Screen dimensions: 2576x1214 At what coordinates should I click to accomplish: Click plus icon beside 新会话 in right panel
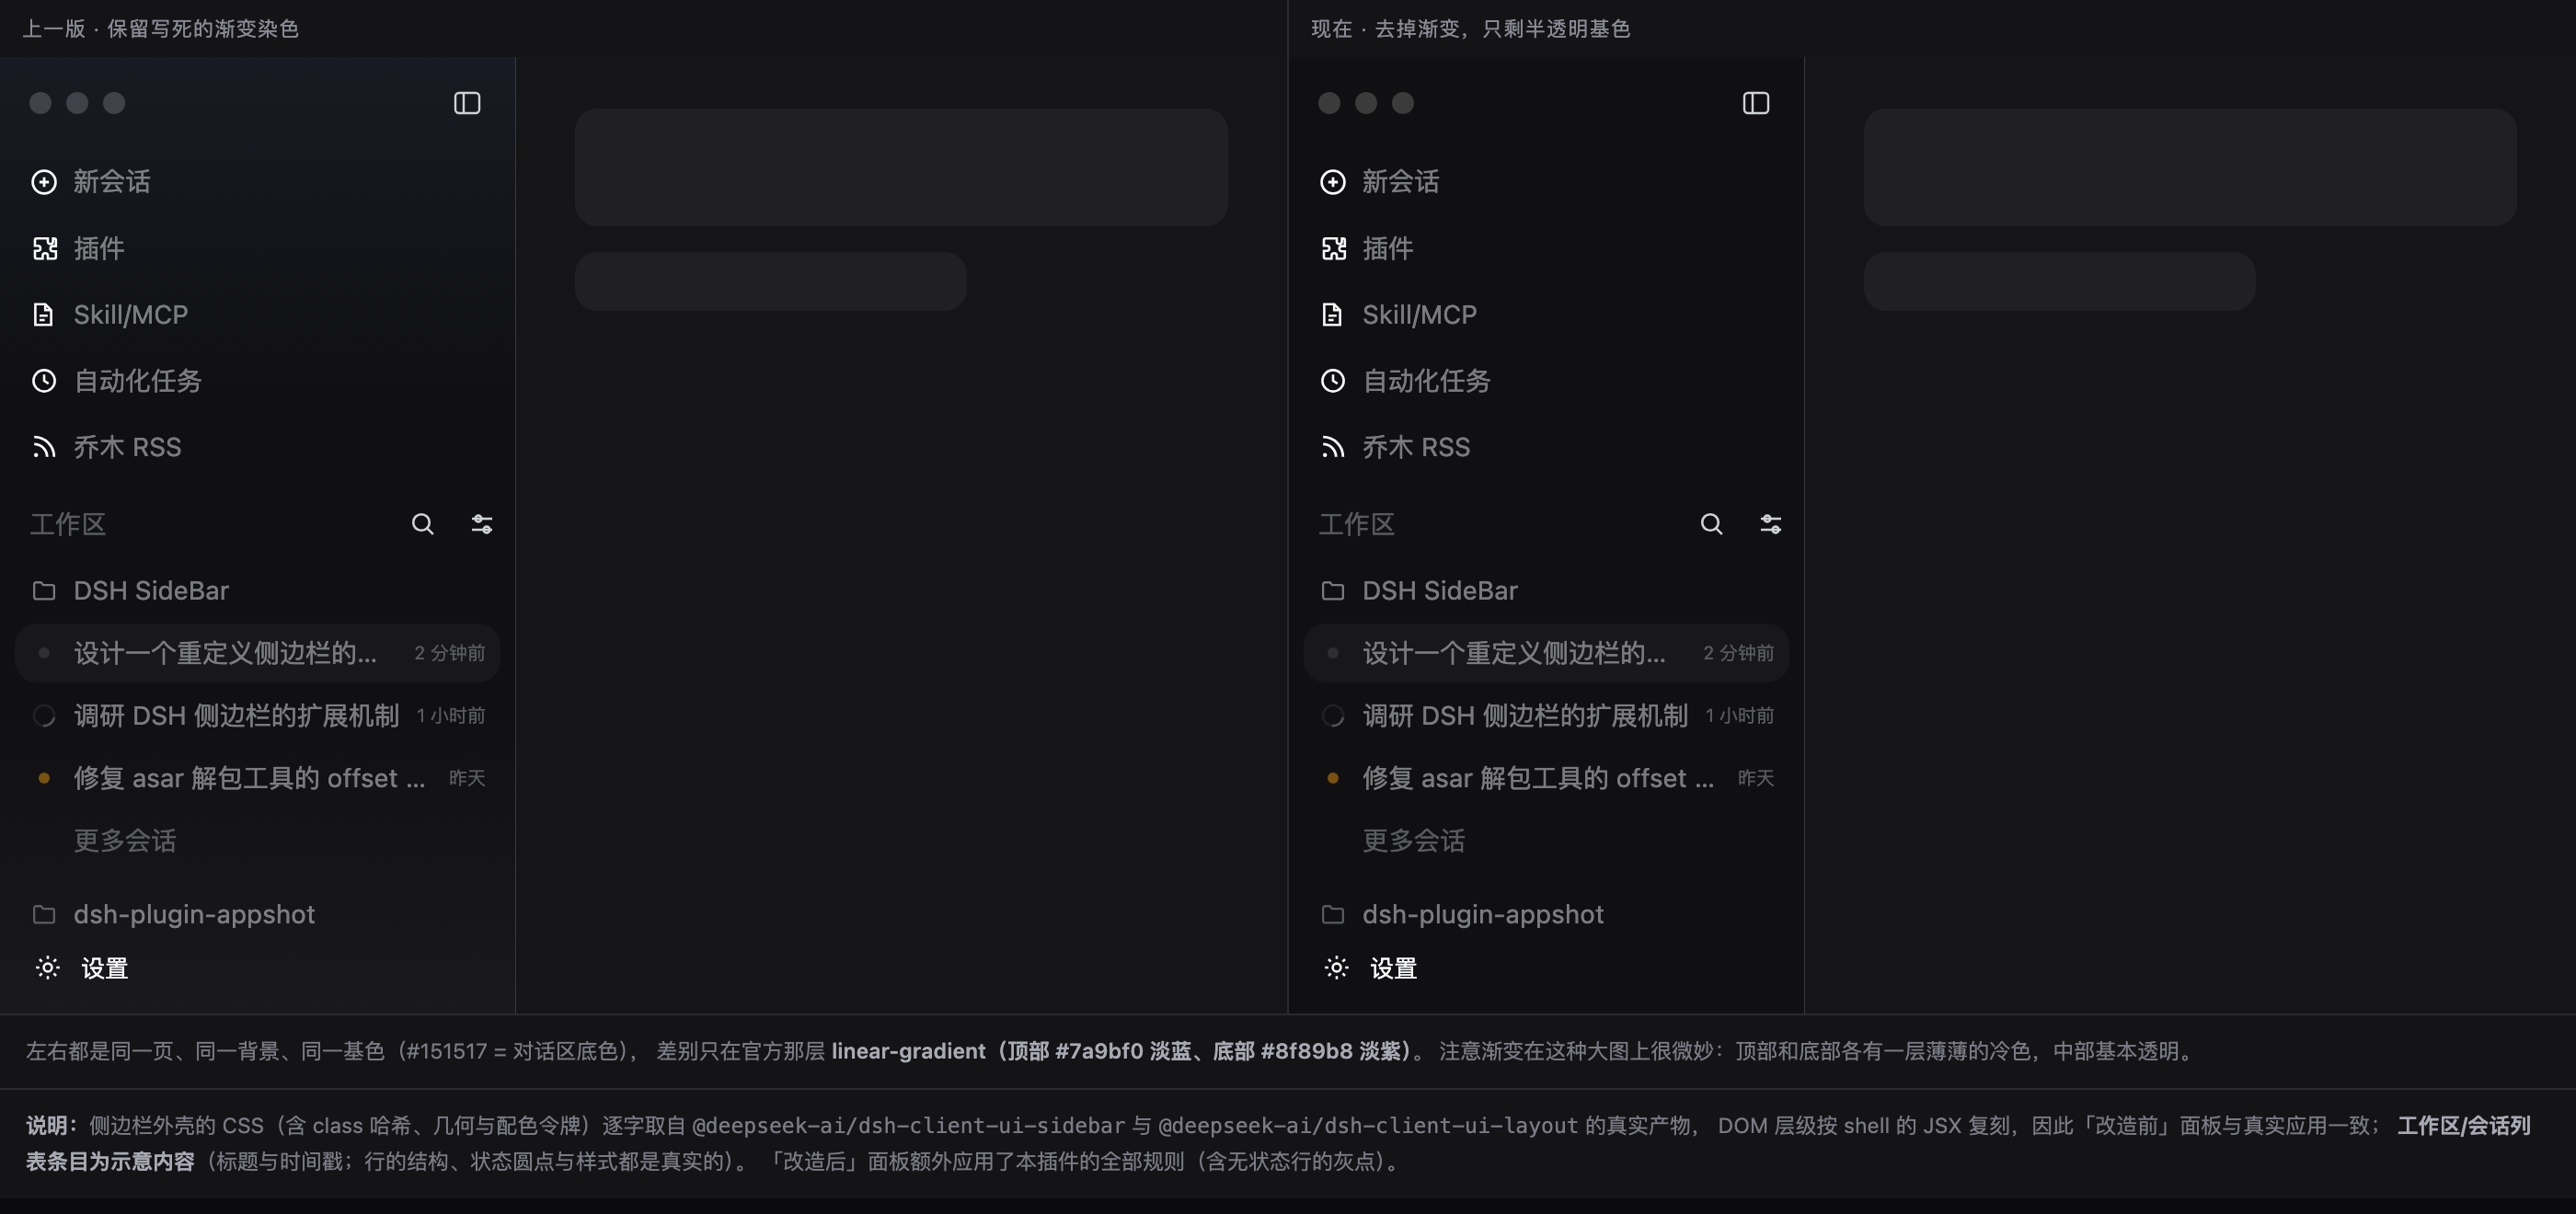pyautogui.click(x=1333, y=182)
